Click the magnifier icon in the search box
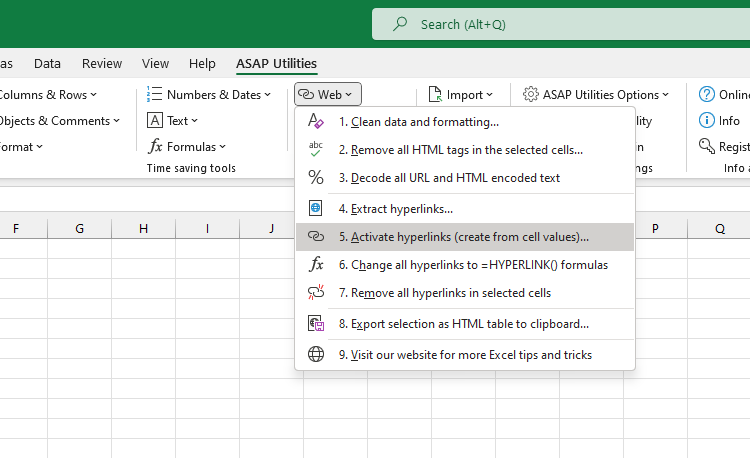Image resolution: width=750 pixels, height=458 pixels. [400, 24]
